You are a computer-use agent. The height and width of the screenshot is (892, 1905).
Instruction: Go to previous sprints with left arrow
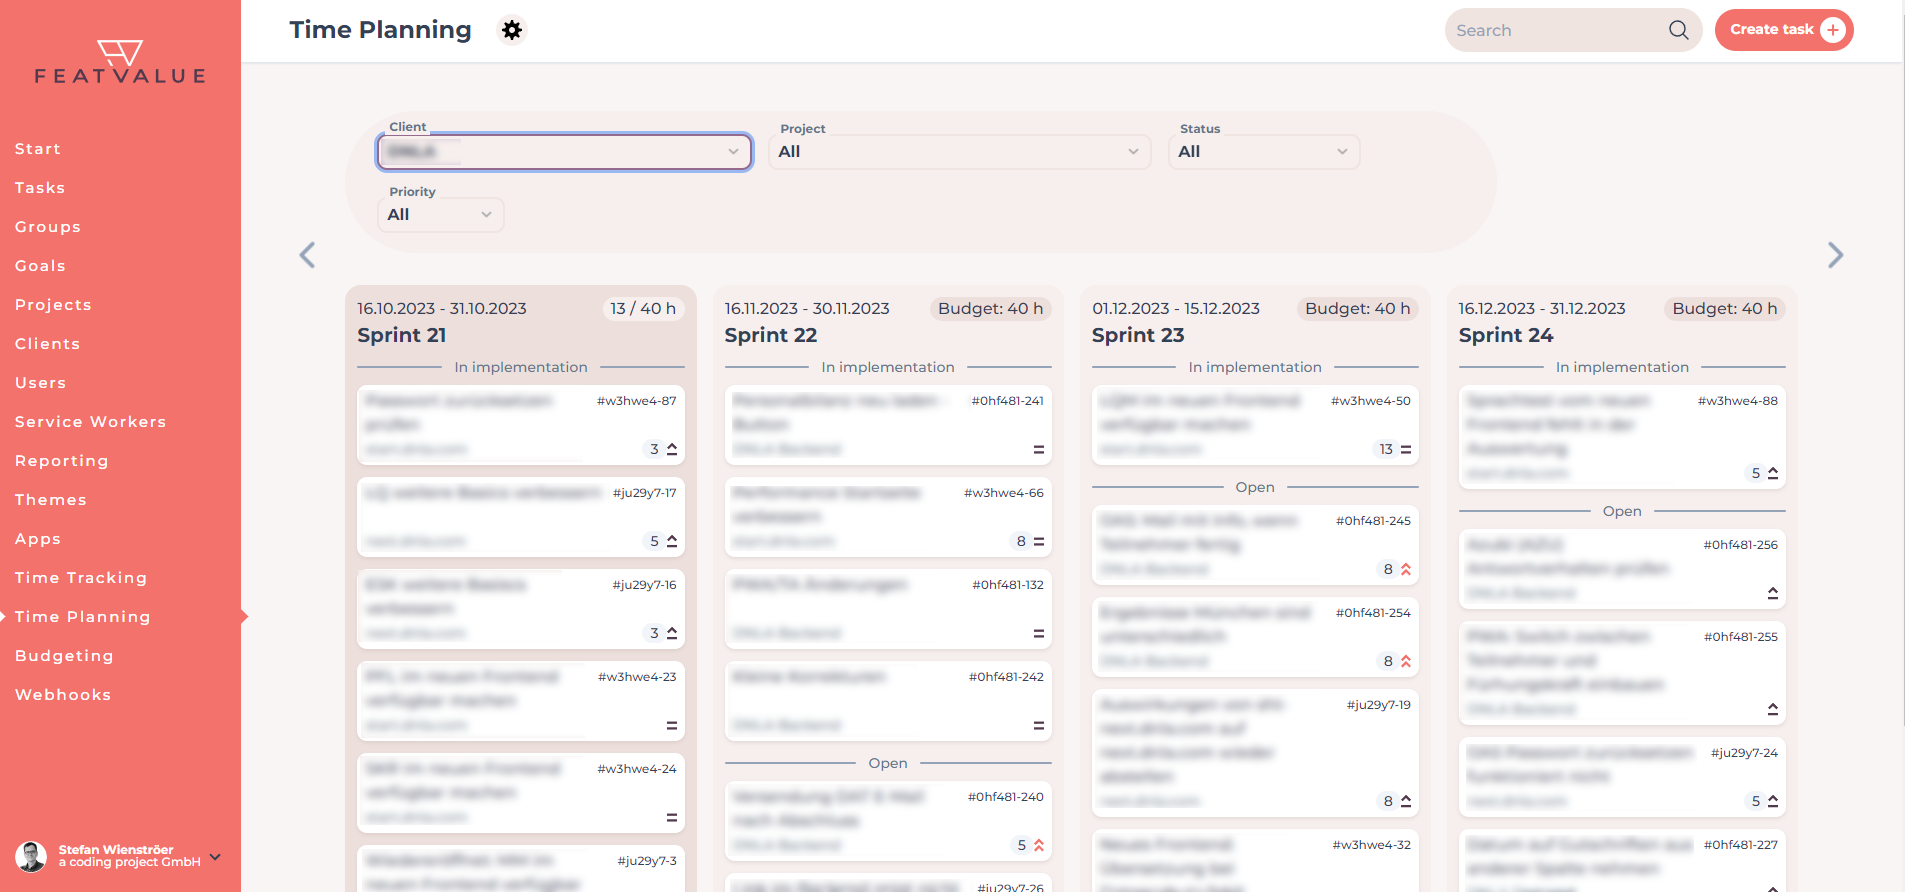coord(307,255)
